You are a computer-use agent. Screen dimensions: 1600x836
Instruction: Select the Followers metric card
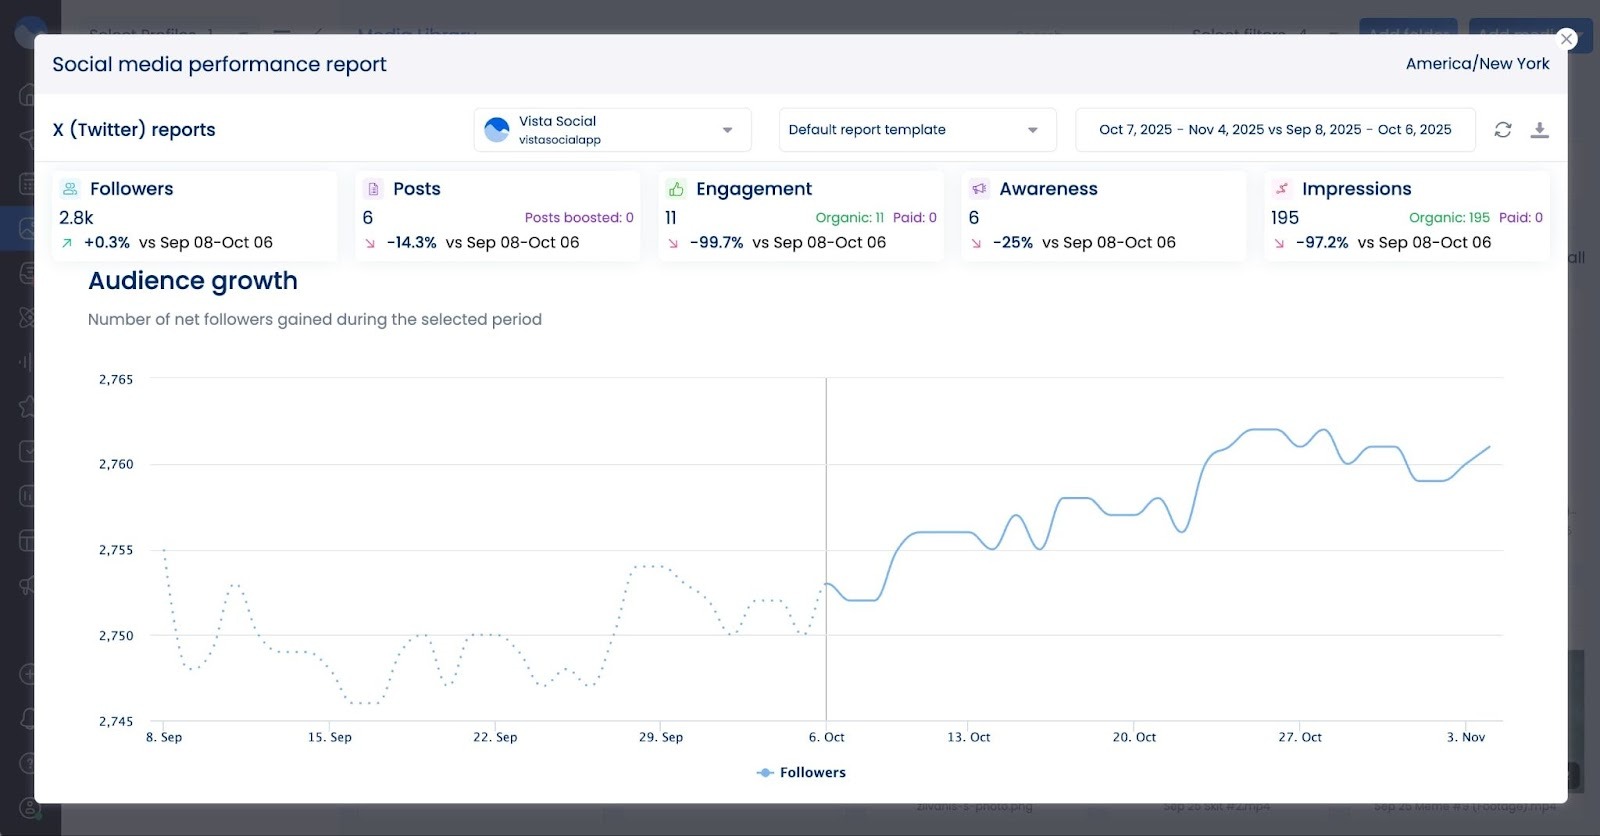[x=194, y=216]
